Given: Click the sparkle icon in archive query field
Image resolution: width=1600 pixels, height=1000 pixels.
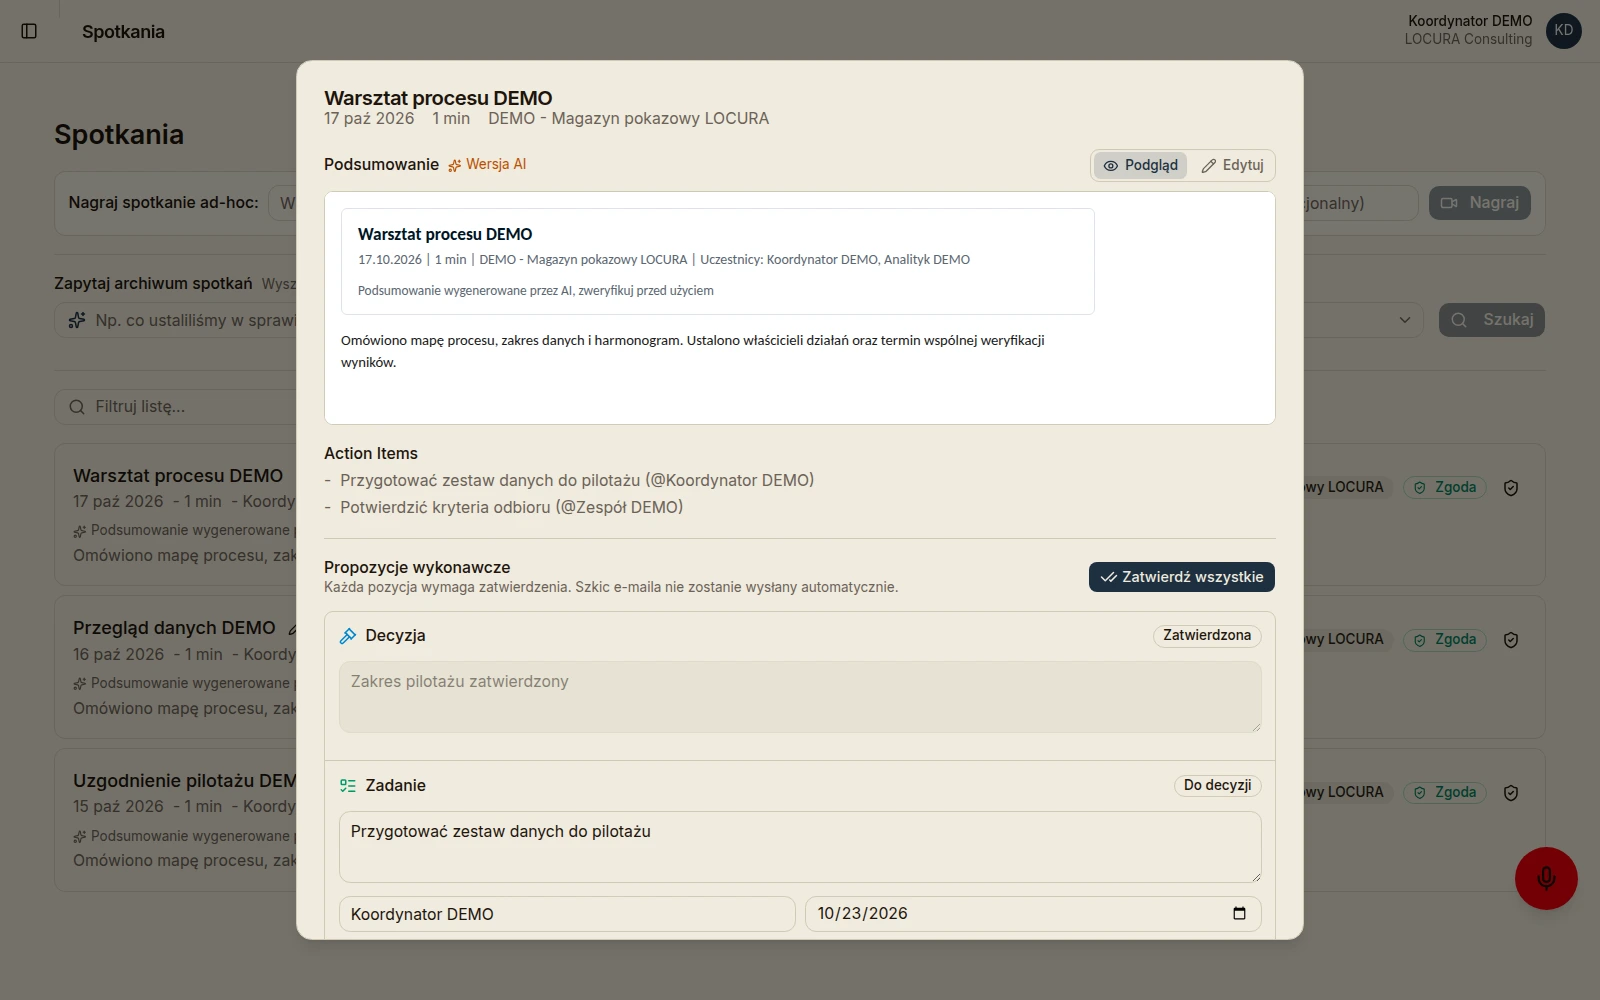Looking at the screenshot, I should pos(77,320).
